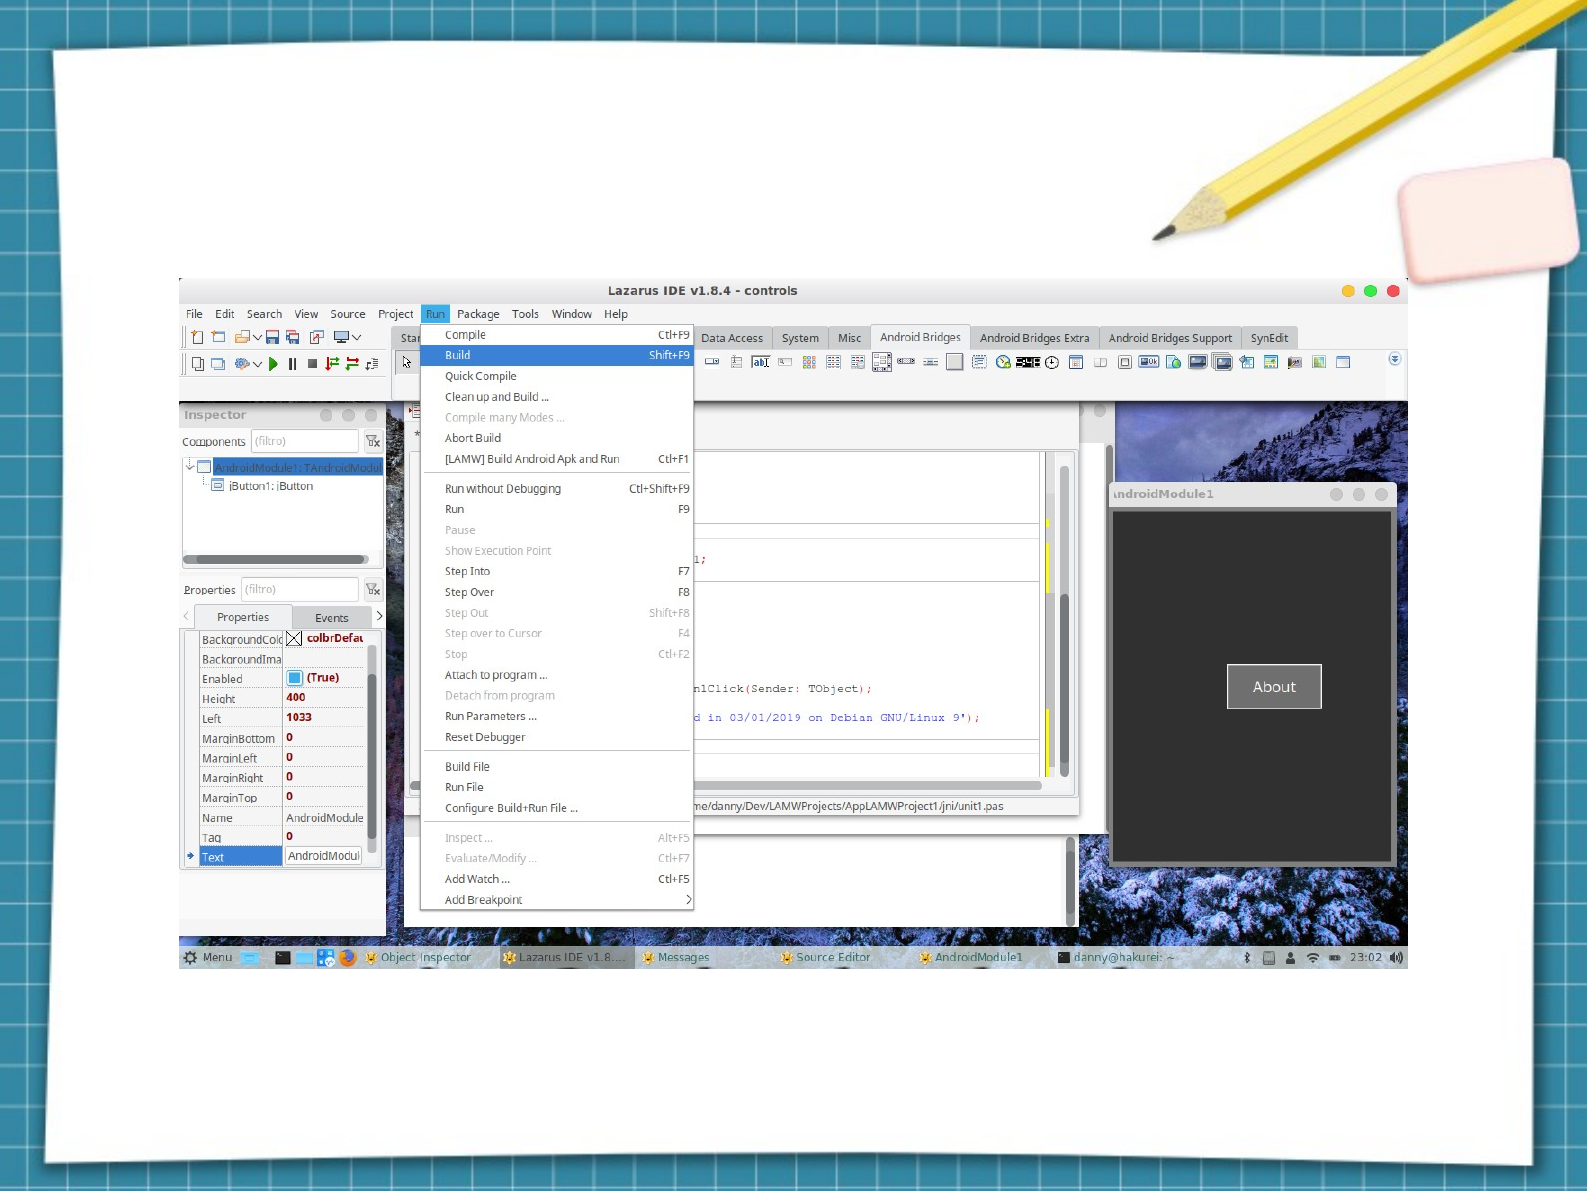Click the Stop square toolbar icon
1587x1191 pixels.
pyautogui.click(x=312, y=364)
